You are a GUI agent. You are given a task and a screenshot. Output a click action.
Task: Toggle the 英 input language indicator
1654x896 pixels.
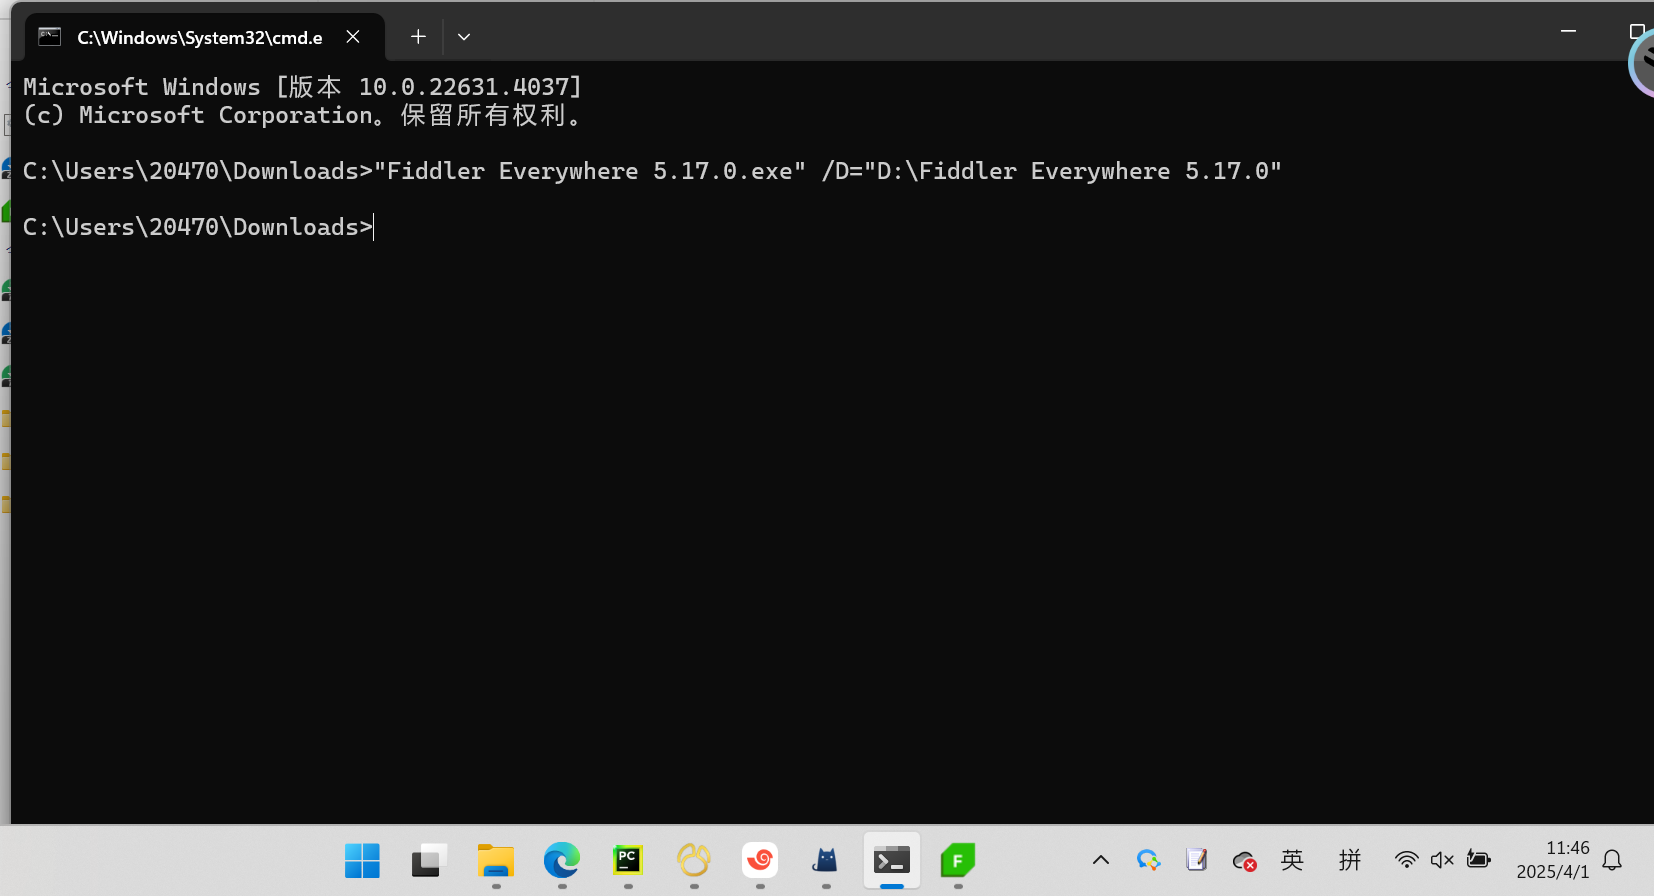coord(1292,860)
